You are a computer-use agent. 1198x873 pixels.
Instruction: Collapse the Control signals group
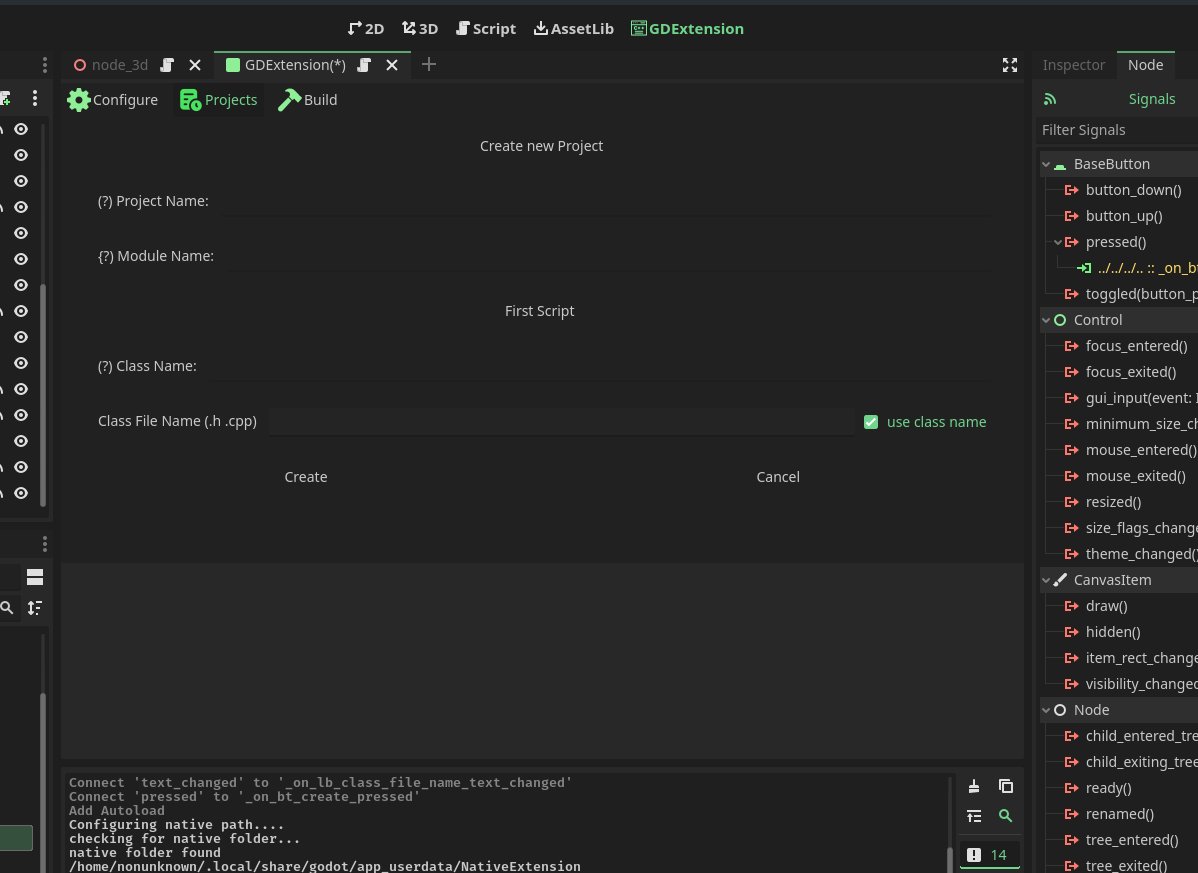[1046, 320]
